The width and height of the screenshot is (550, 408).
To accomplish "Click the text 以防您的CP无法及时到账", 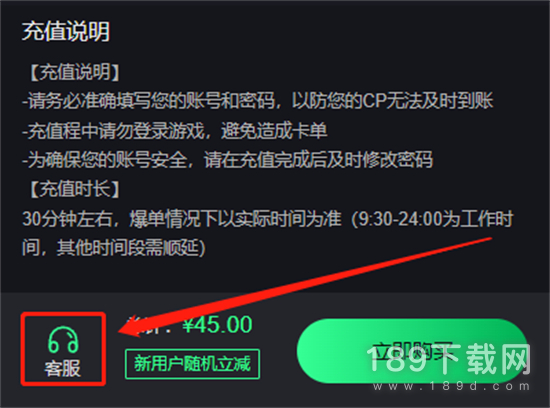I will [x=393, y=101].
